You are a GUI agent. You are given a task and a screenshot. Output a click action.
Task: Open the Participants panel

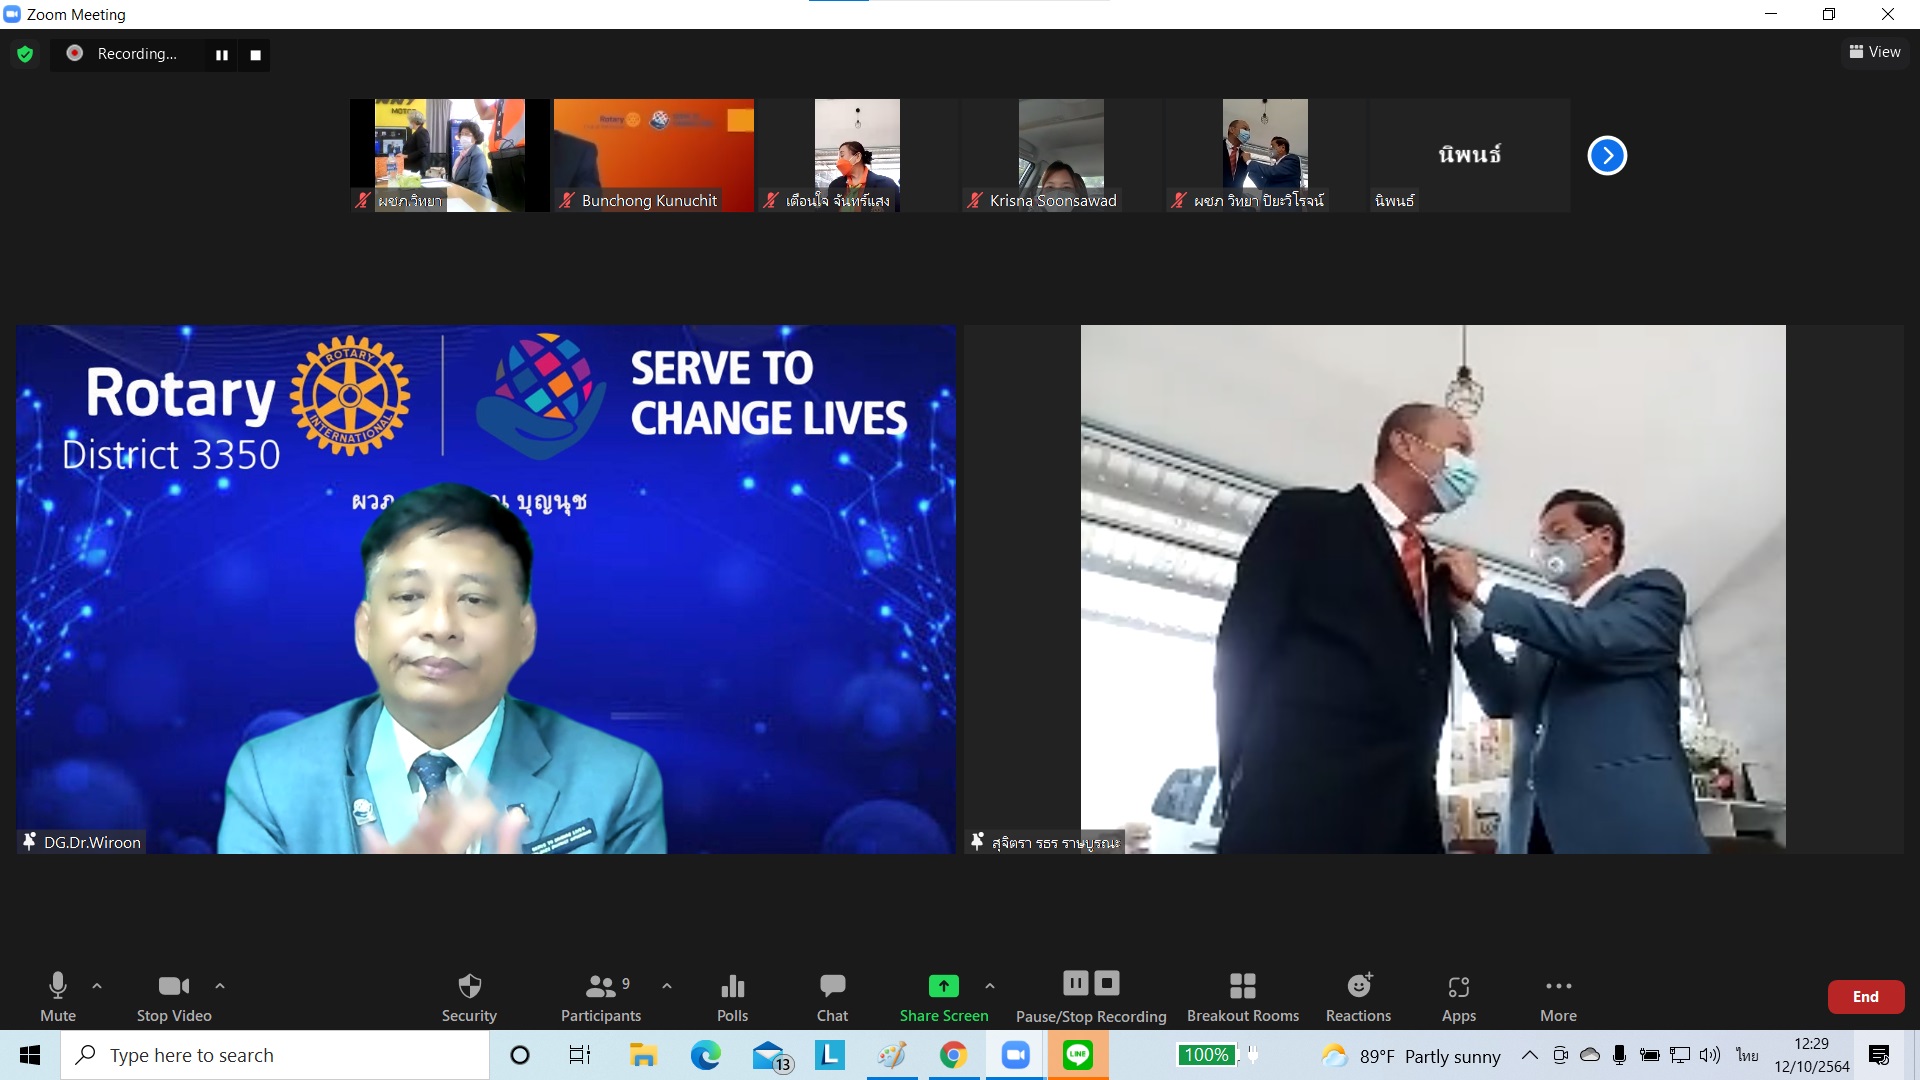[x=601, y=996]
